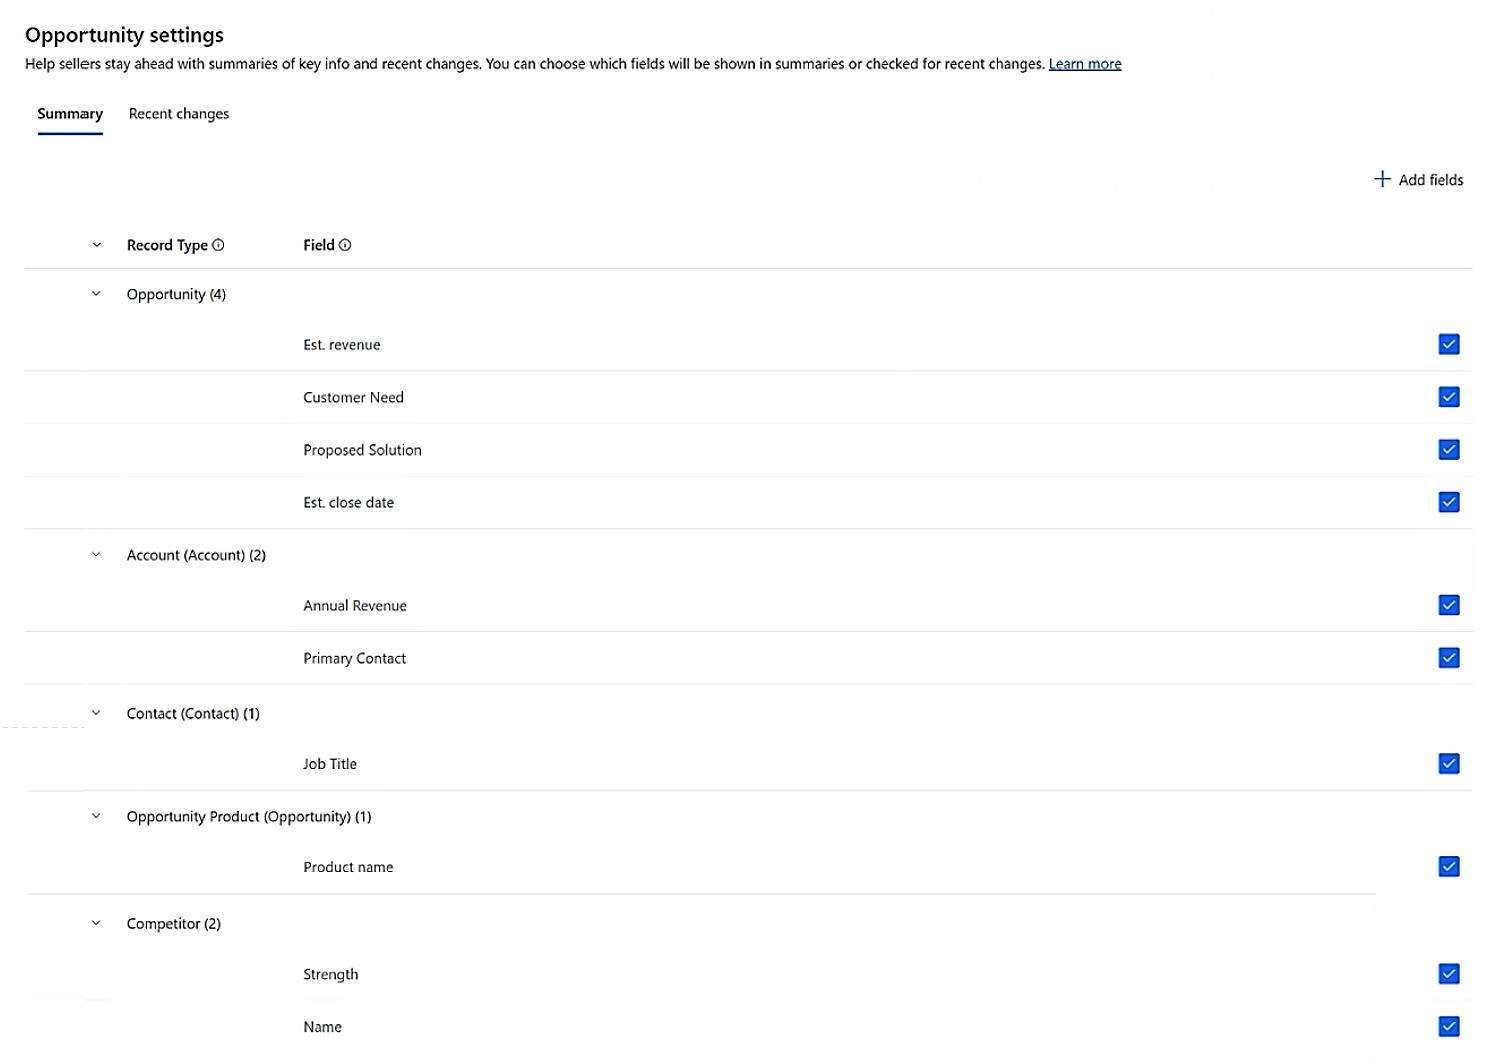
Task: Toggle the Job Title checkbox
Action: click(x=1448, y=764)
